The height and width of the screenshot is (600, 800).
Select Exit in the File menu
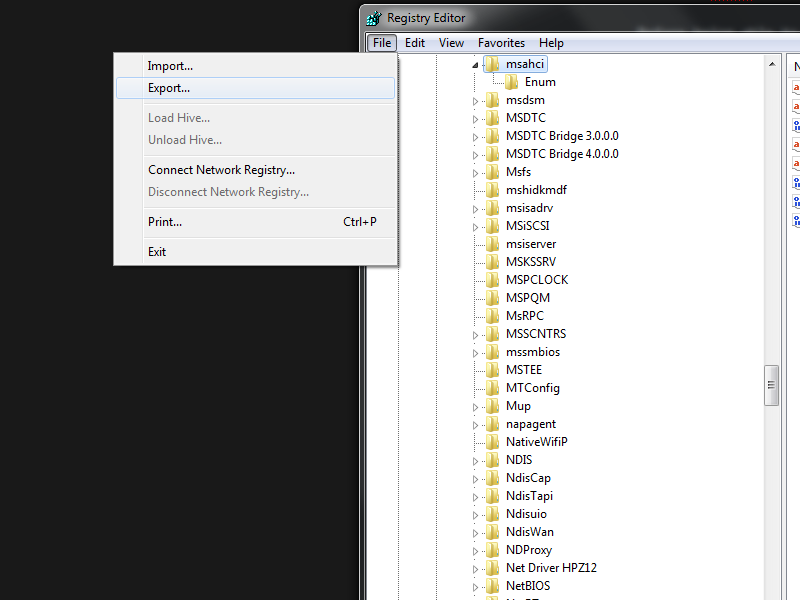click(255, 252)
